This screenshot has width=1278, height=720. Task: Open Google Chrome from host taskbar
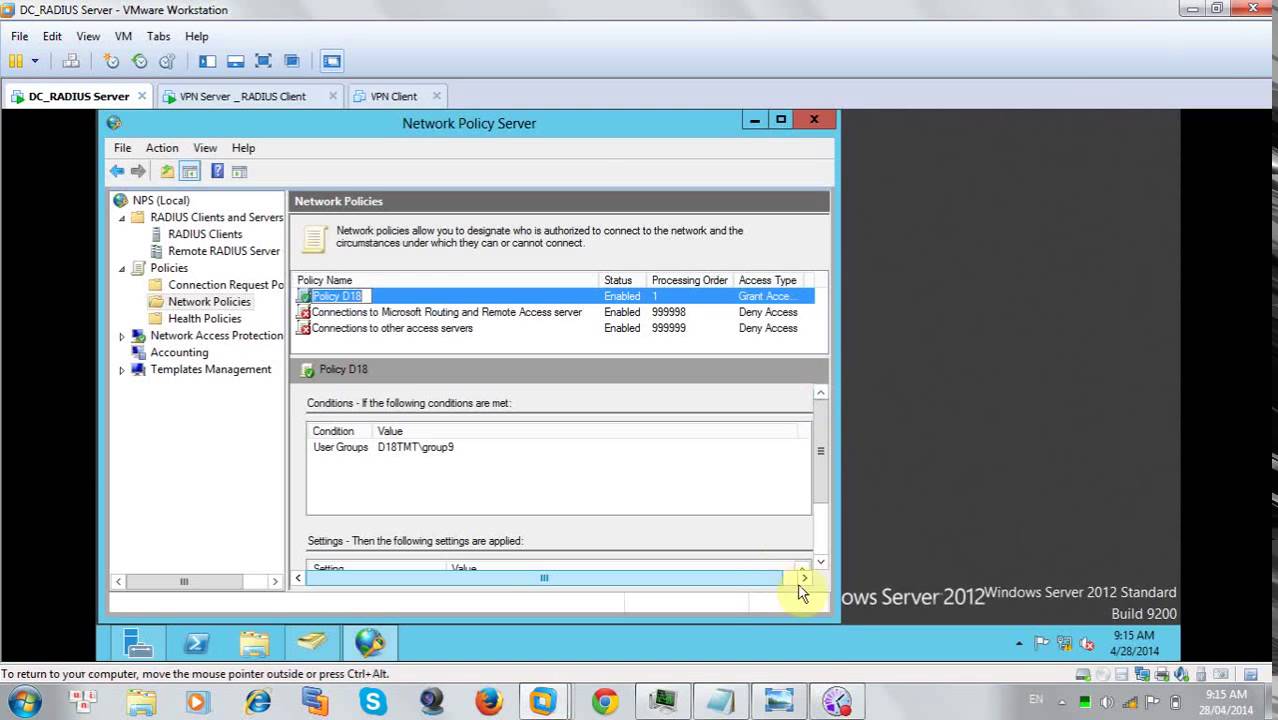[604, 701]
